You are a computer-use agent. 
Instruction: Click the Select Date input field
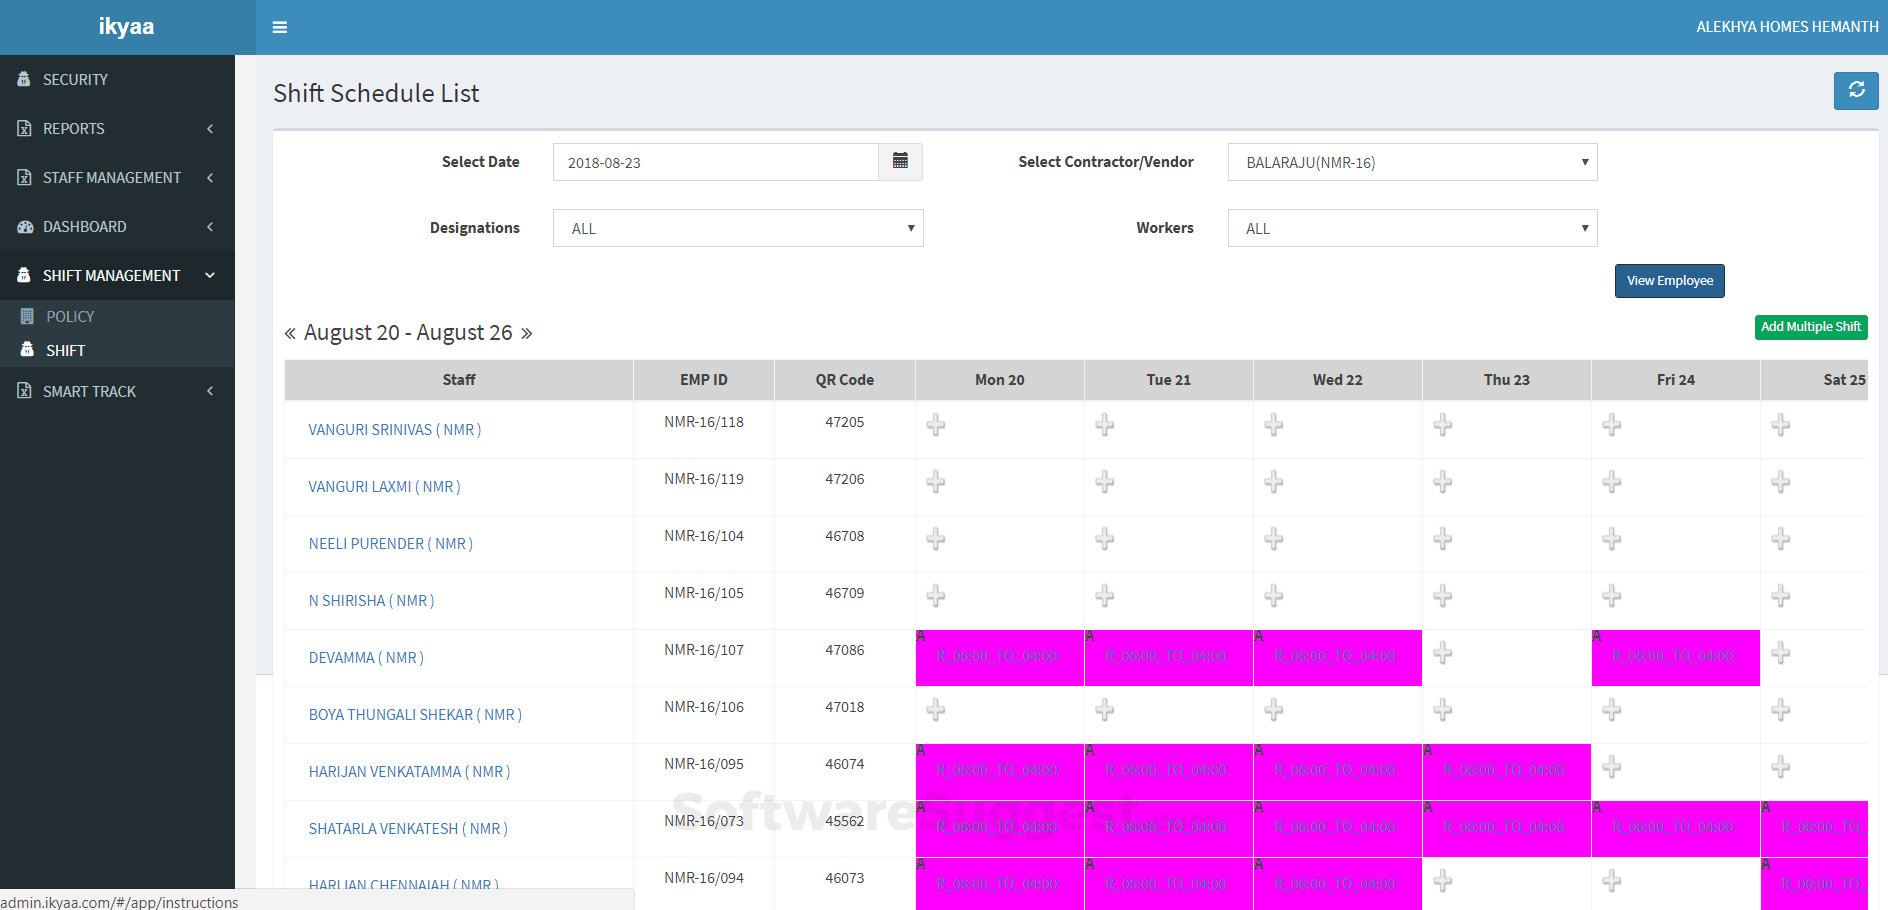[x=715, y=162]
